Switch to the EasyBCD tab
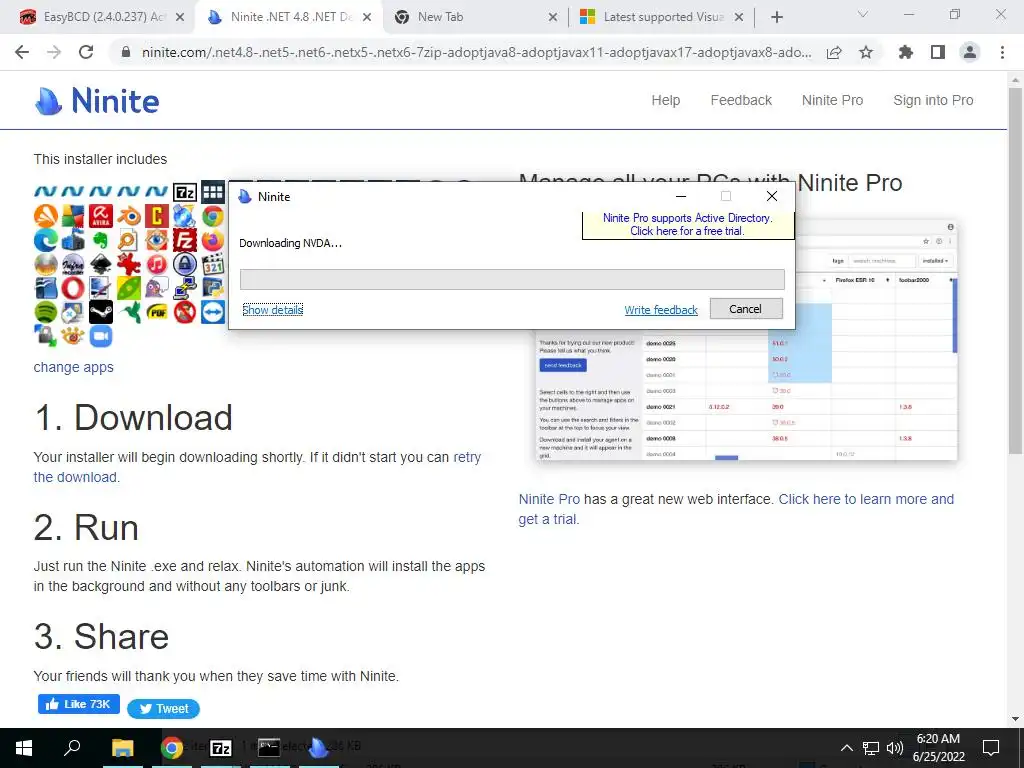 tap(97, 17)
